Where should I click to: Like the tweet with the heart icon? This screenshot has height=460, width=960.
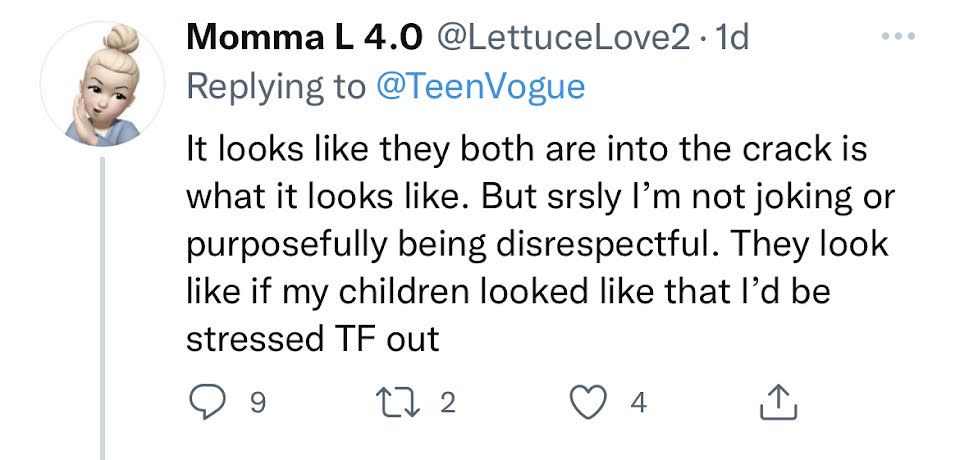pos(587,402)
